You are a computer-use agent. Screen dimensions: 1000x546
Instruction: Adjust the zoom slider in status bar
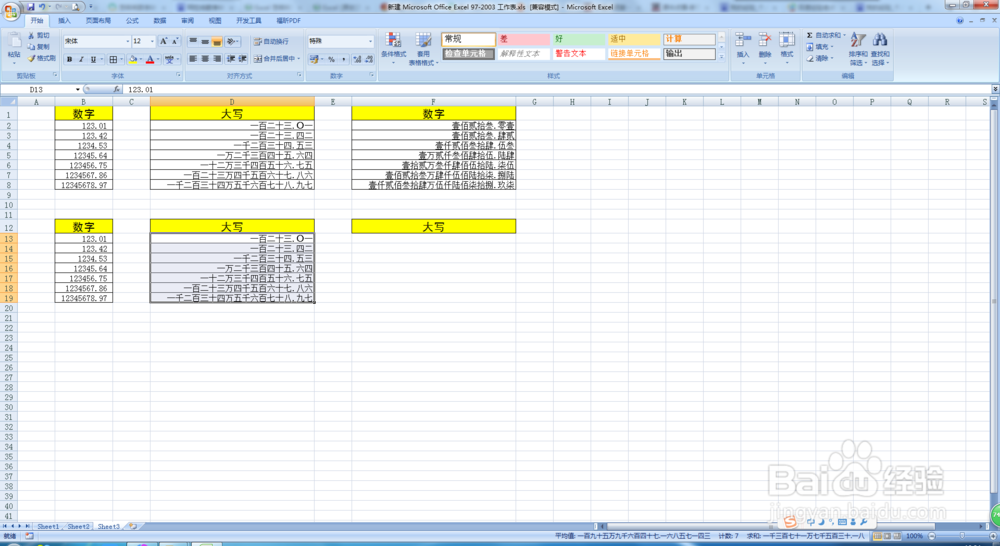[x=962, y=536]
